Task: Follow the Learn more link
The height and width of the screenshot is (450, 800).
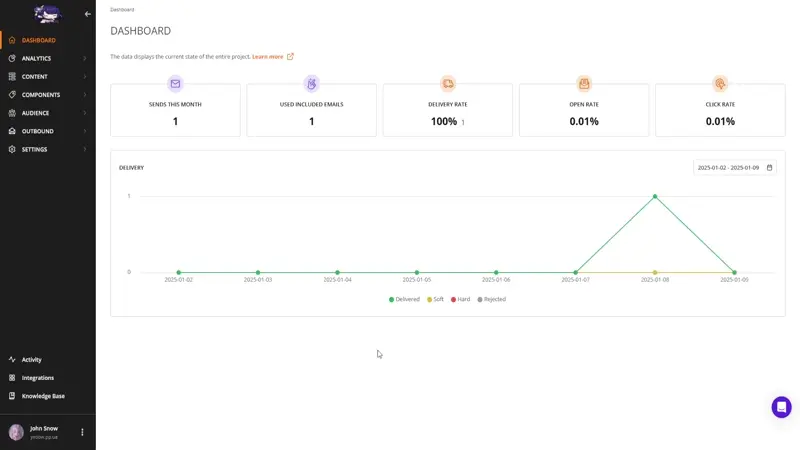Action: [x=268, y=57]
